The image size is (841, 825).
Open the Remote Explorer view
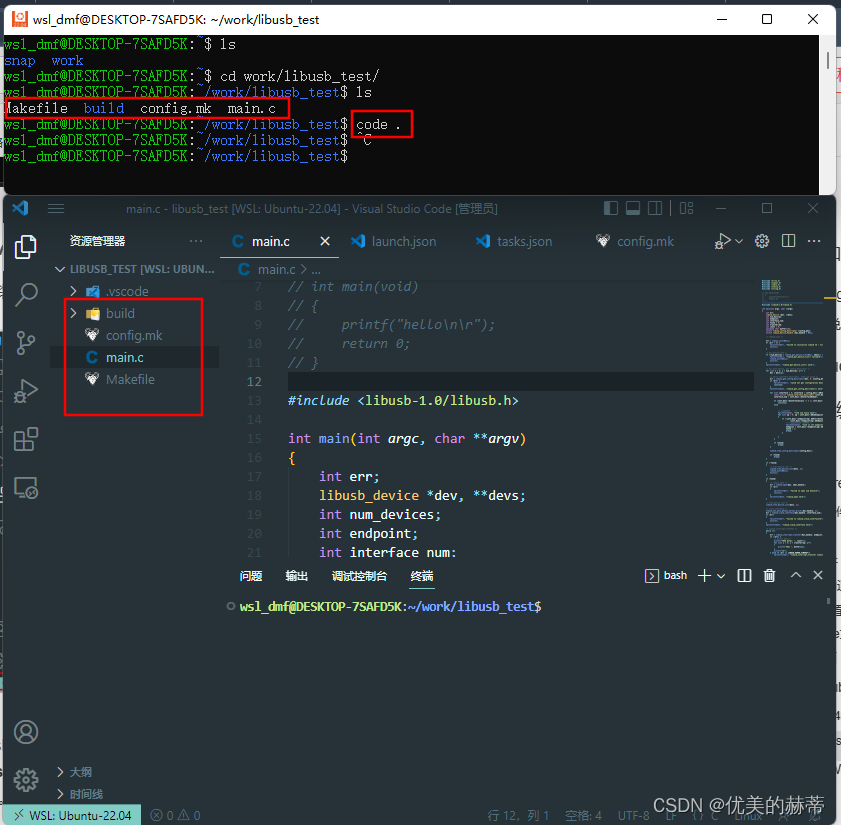[25, 488]
